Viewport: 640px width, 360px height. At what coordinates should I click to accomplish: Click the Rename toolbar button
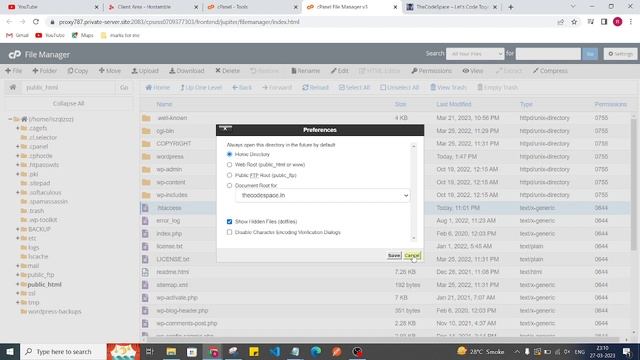point(305,71)
